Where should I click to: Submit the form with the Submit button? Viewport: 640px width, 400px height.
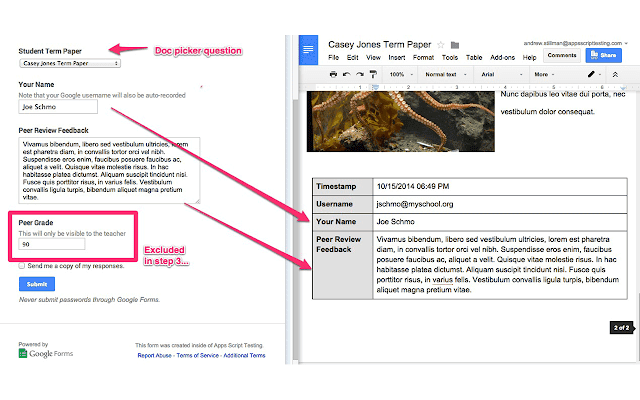click(37, 284)
